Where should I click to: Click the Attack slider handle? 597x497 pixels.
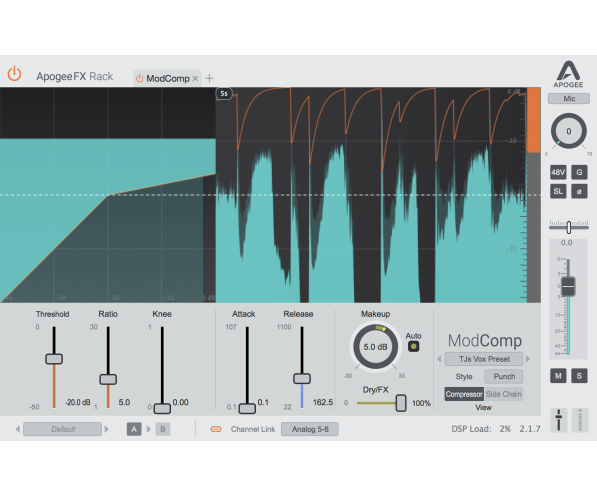click(247, 409)
